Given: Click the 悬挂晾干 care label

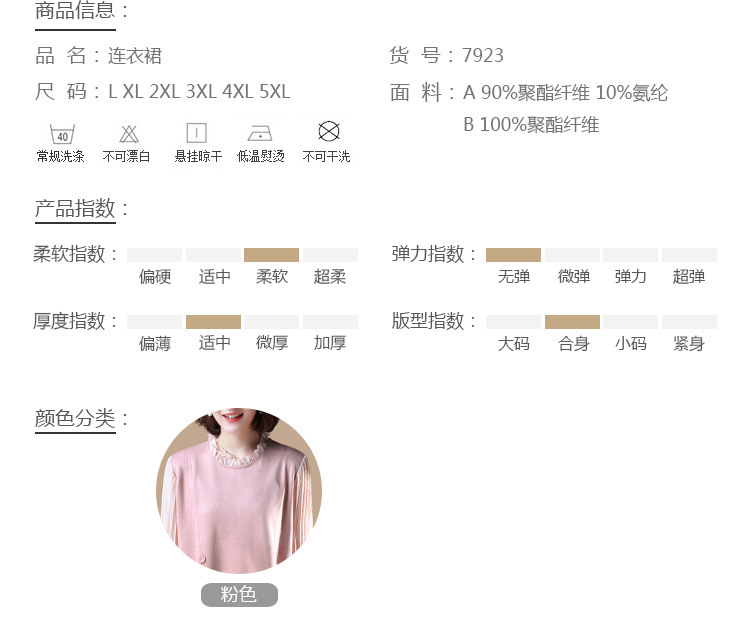Looking at the screenshot, I should [x=198, y=156].
